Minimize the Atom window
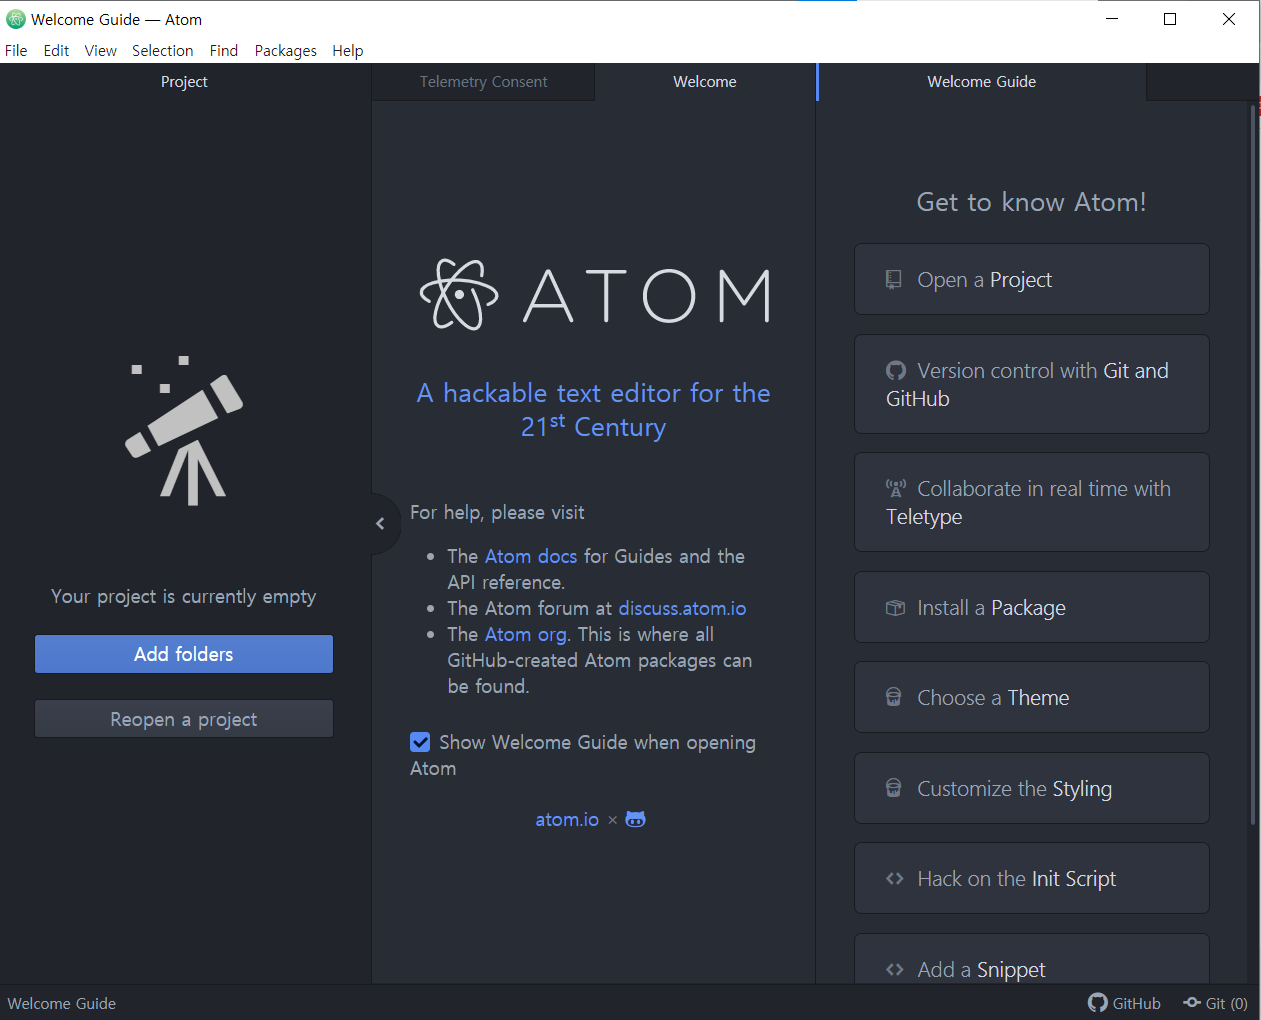 [x=1111, y=19]
